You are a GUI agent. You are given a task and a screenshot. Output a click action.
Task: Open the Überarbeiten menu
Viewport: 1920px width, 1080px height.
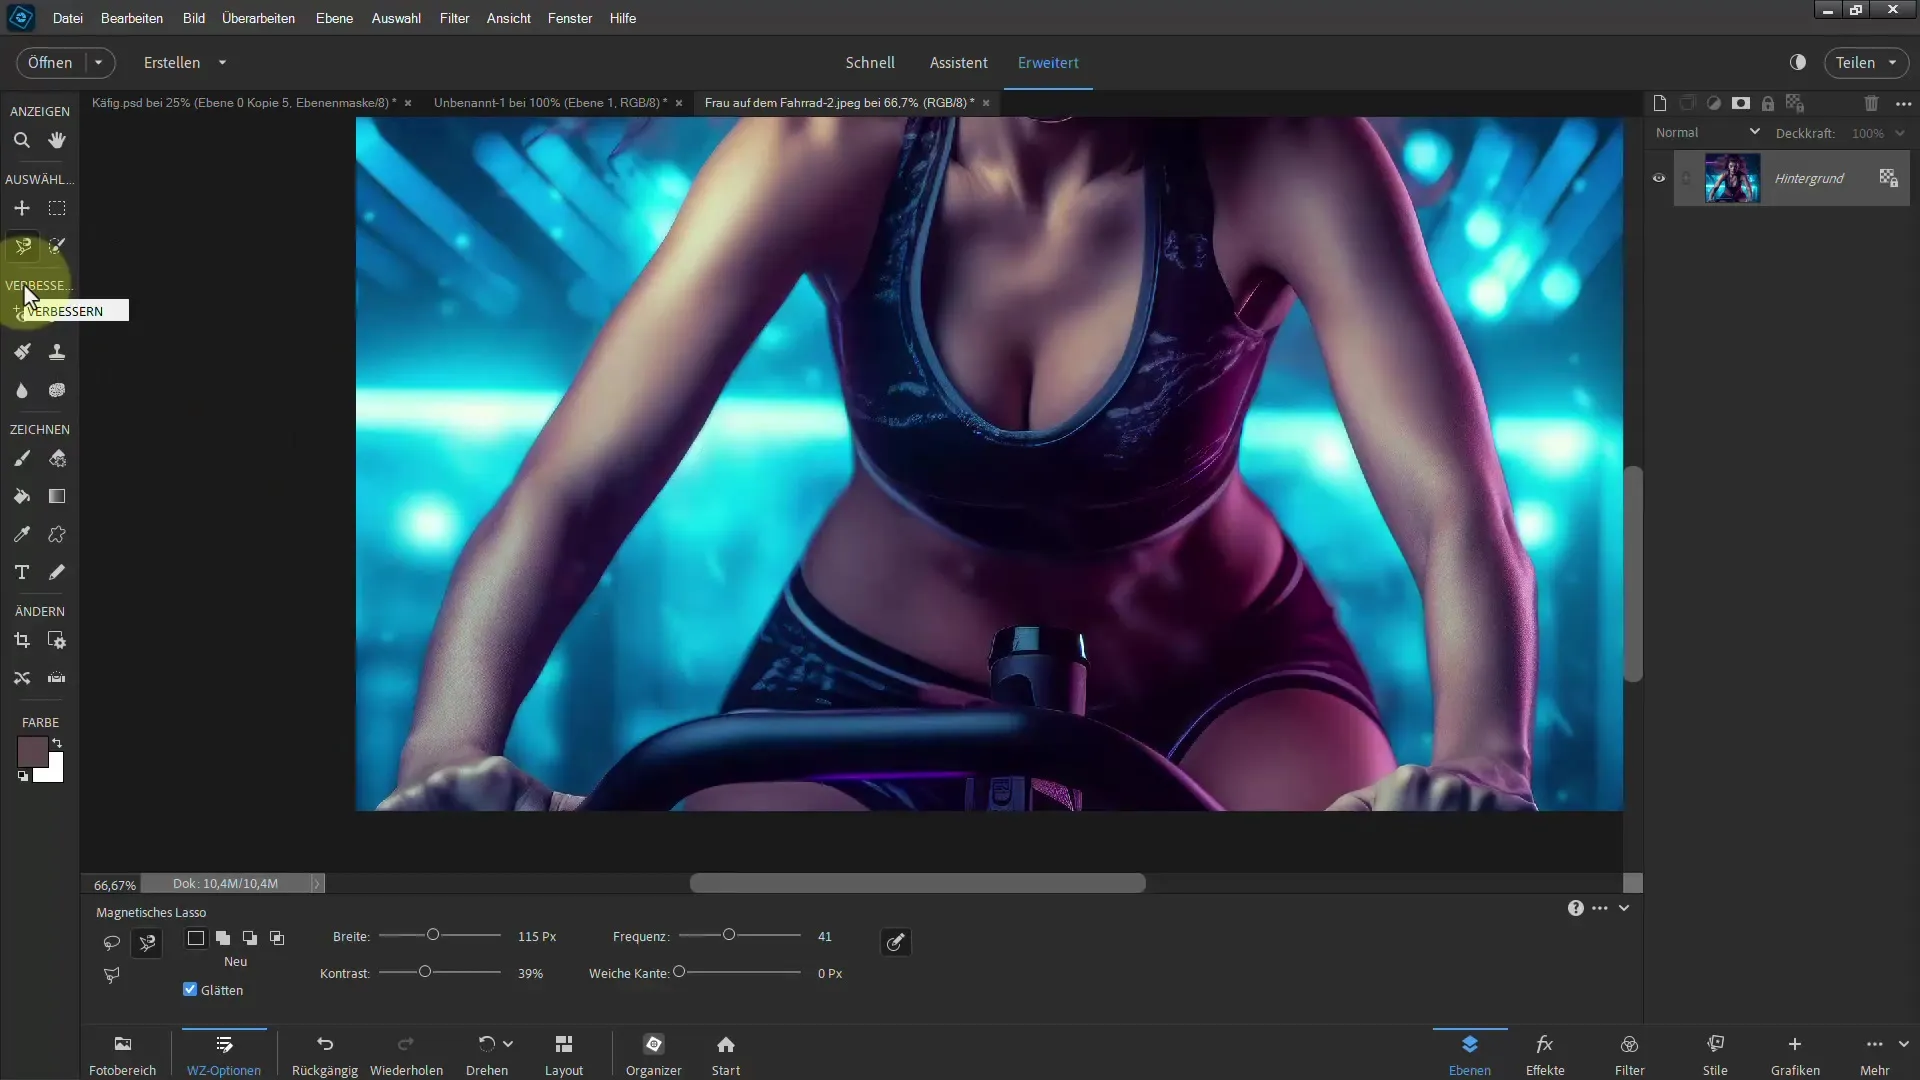click(258, 18)
